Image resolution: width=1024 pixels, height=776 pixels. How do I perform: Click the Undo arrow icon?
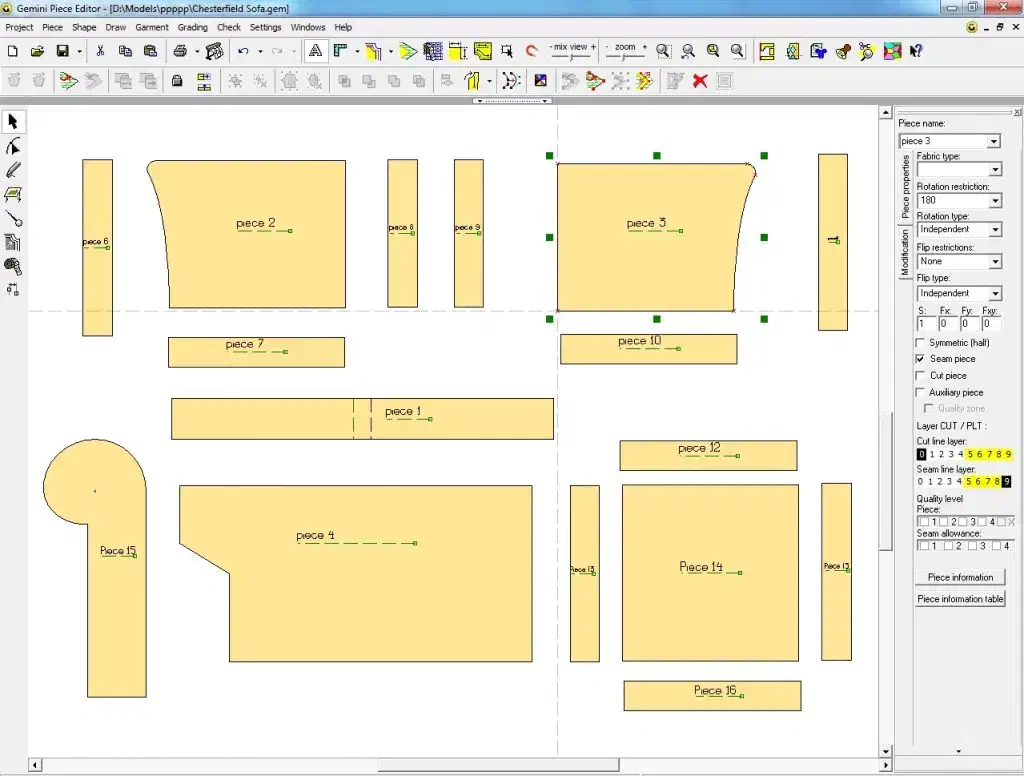[243, 51]
